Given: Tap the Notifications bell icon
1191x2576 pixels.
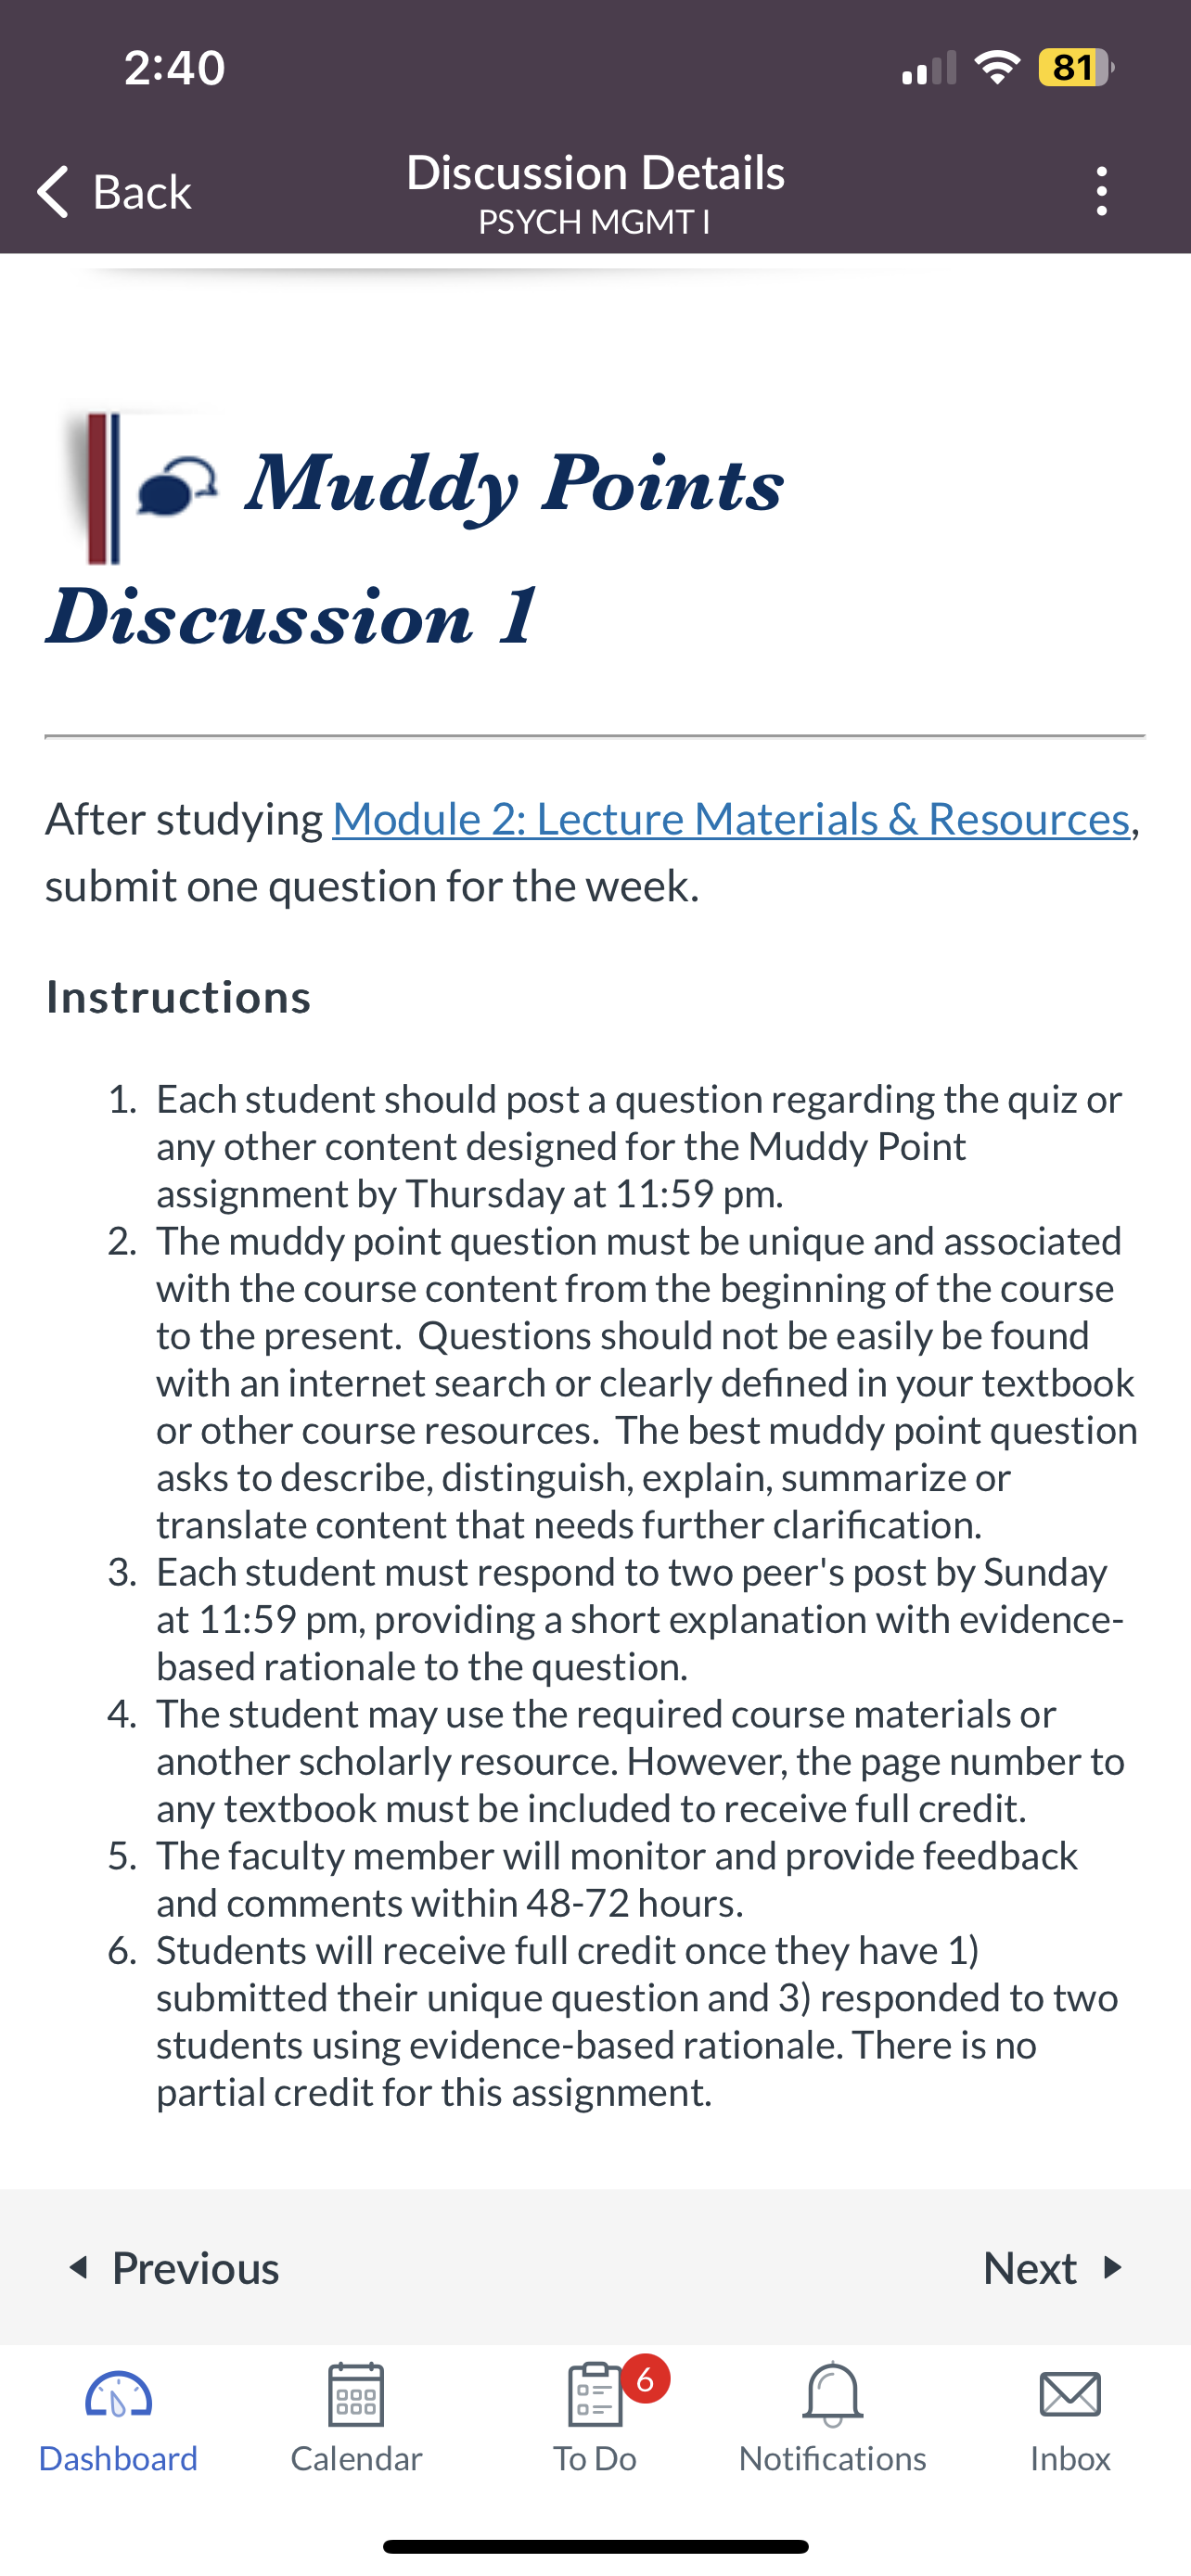Looking at the screenshot, I should click(833, 2394).
